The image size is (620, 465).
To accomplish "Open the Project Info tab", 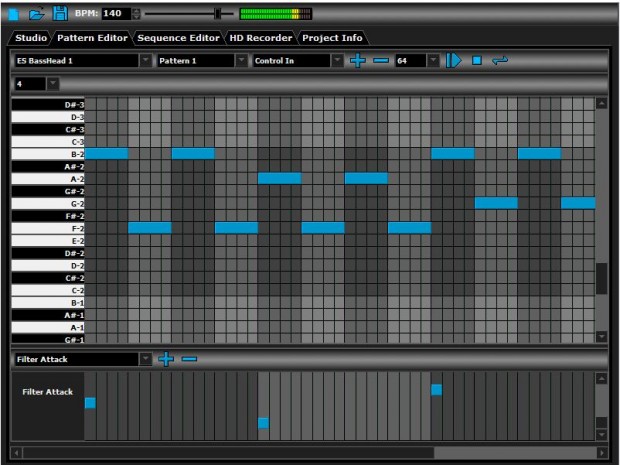I will coord(332,38).
